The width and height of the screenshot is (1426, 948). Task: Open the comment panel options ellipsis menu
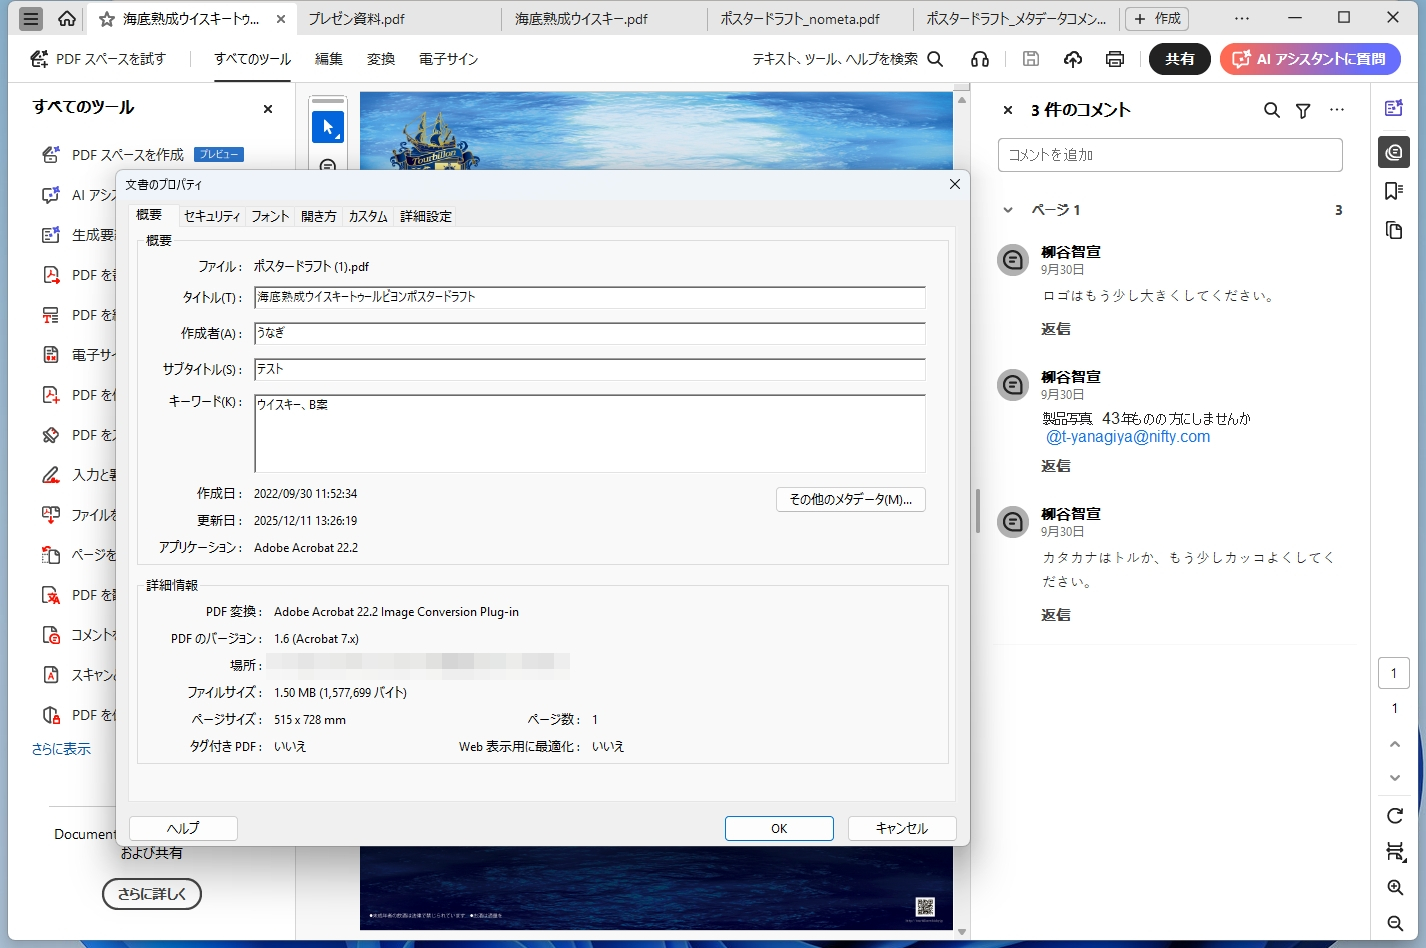(1337, 110)
